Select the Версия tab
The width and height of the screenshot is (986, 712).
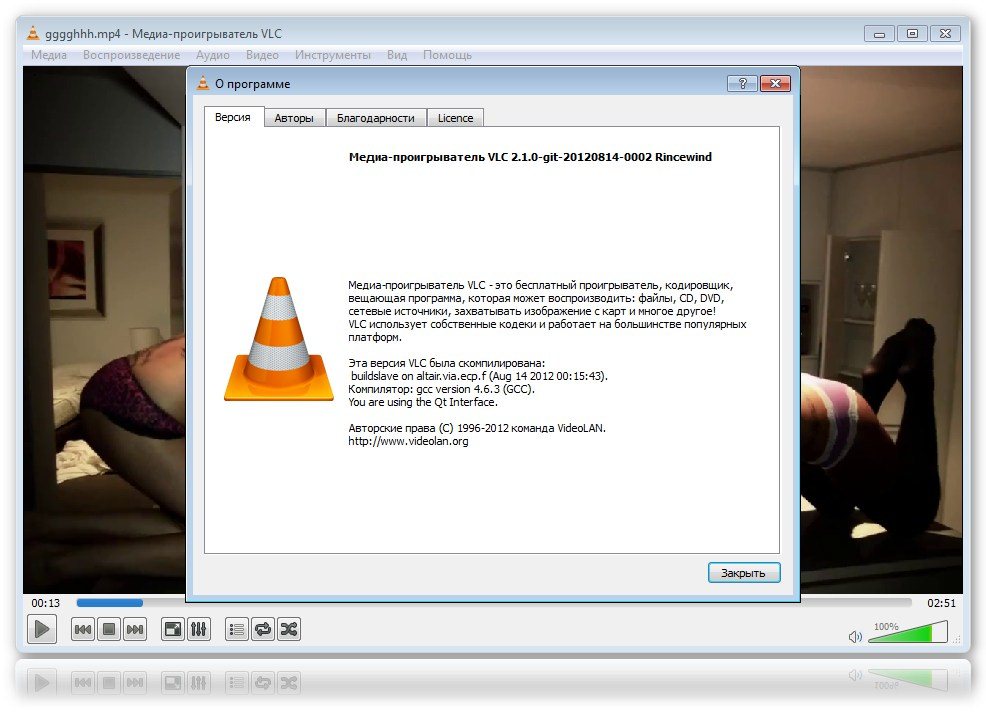[233, 118]
